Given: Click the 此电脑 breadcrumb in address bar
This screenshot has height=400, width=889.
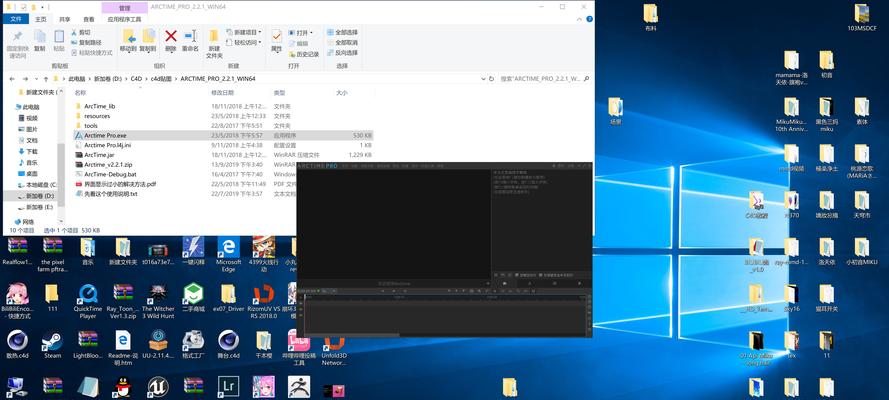Looking at the screenshot, I should (77, 79).
